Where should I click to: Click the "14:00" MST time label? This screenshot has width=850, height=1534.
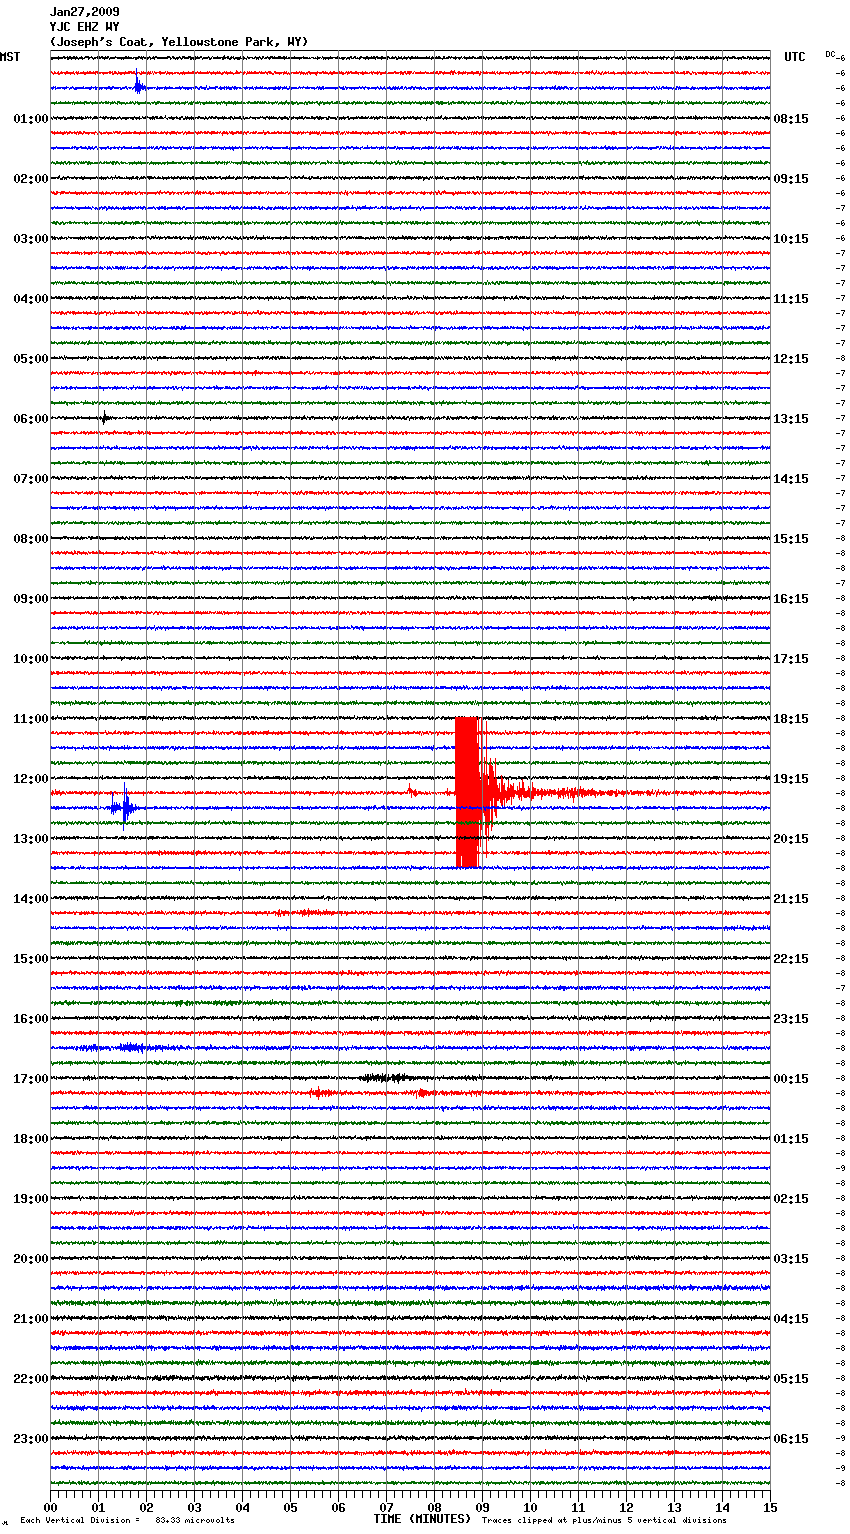pos(30,899)
